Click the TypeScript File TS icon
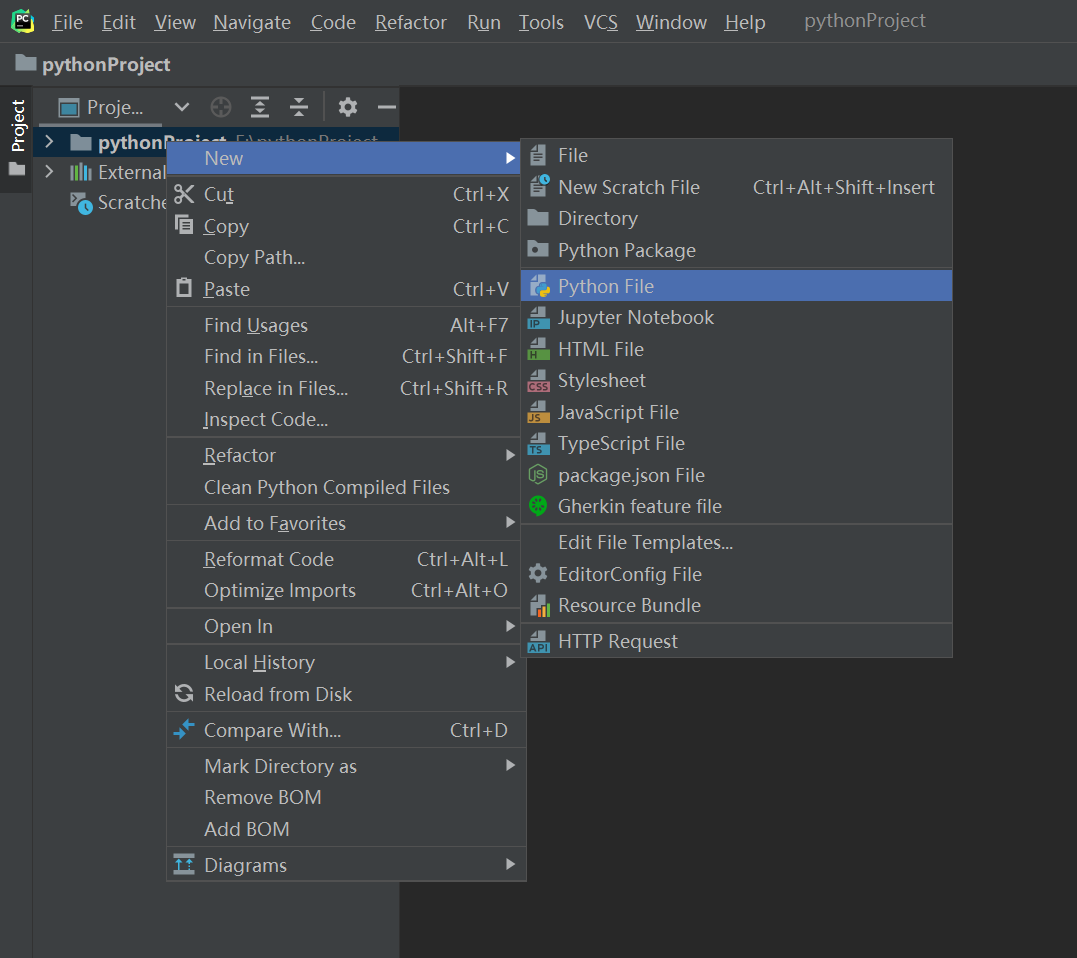The width and height of the screenshot is (1077, 958). 538,444
